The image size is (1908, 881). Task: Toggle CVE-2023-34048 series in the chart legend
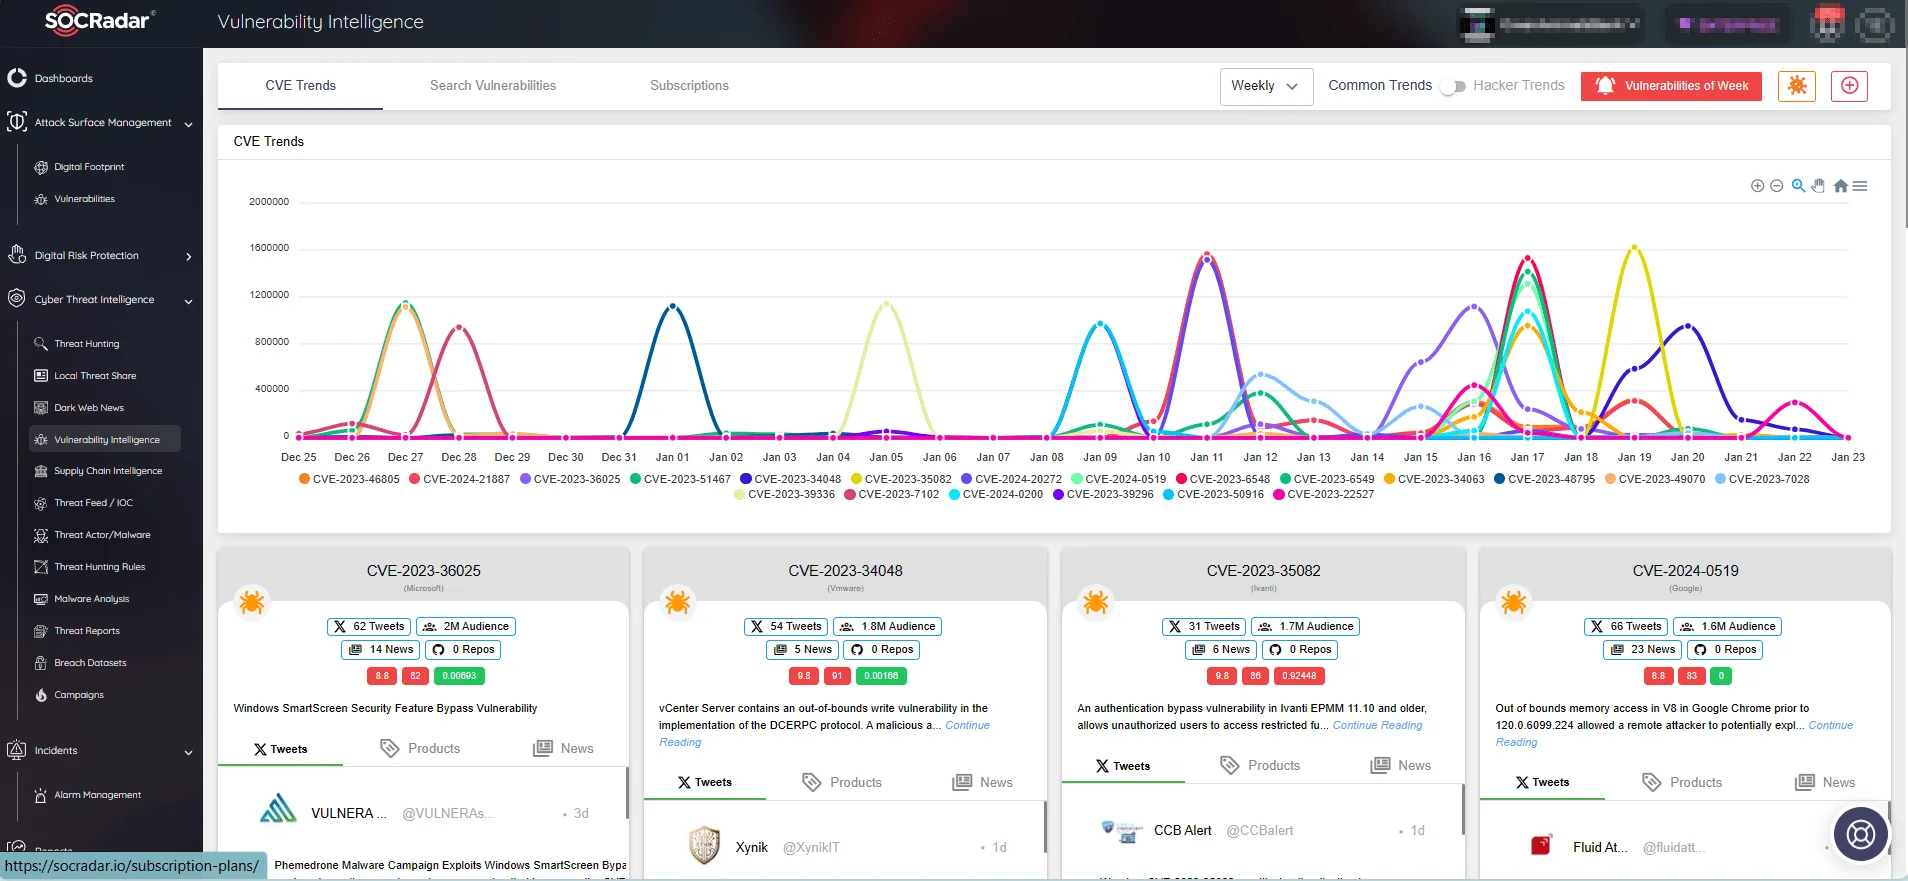[790, 479]
